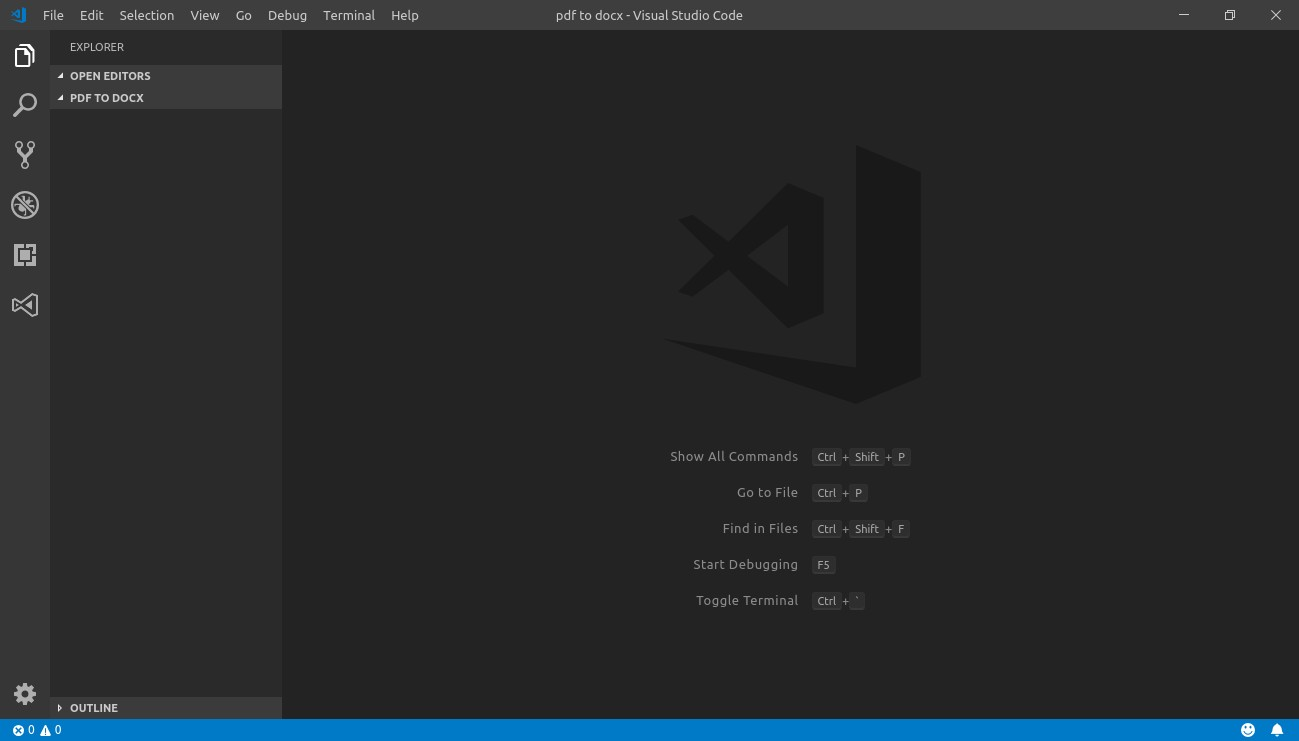The width and height of the screenshot is (1299, 741).
Task: Open the Help menu
Action: [405, 15]
